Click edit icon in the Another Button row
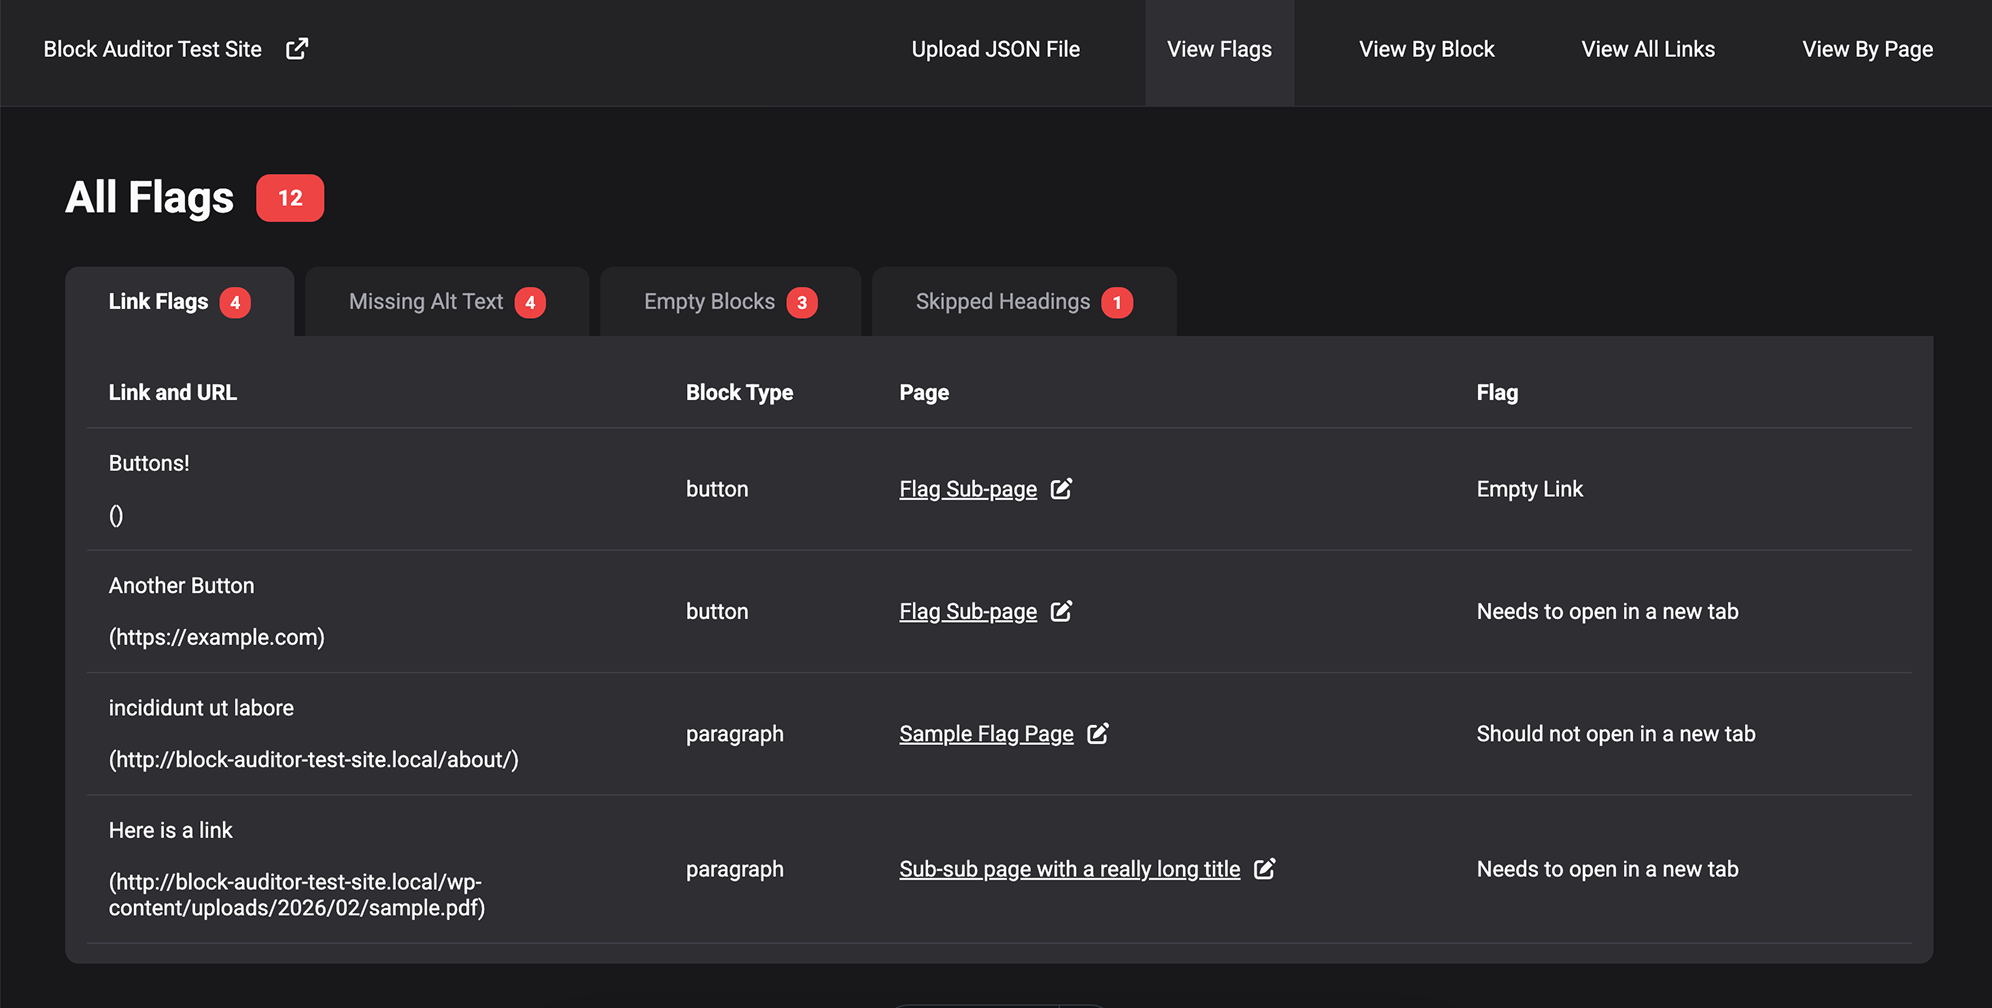The width and height of the screenshot is (1992, 1008). point(1061,611)
